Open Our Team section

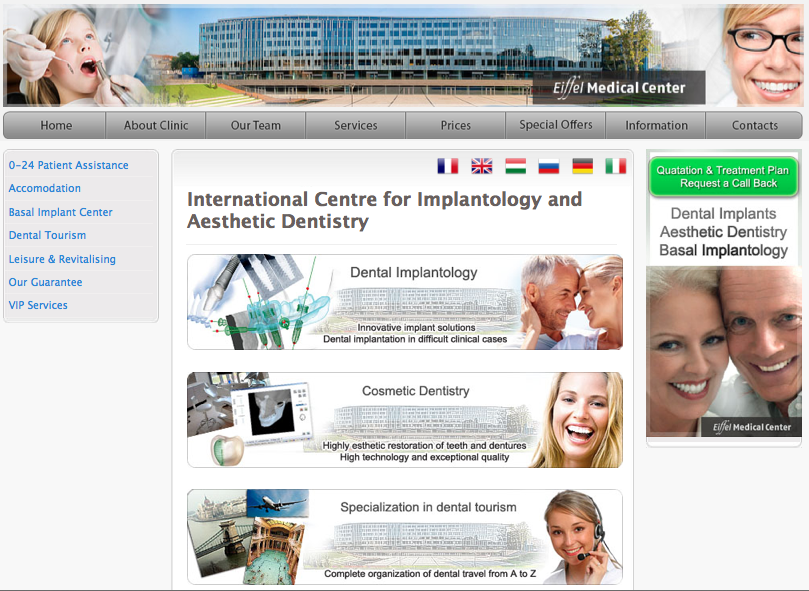256,125
